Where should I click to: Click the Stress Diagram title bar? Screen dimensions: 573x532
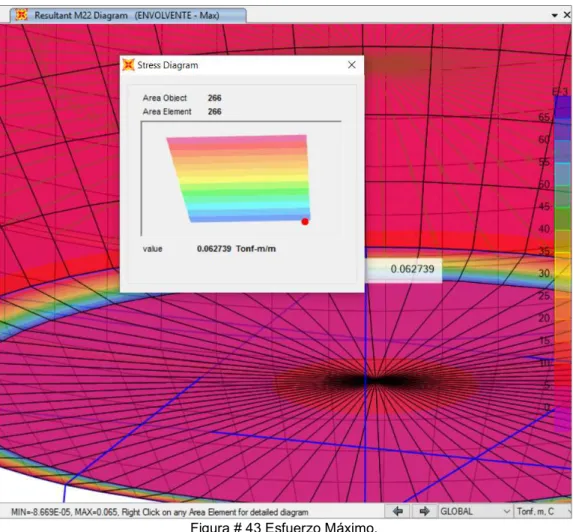[x=234, y=65]
